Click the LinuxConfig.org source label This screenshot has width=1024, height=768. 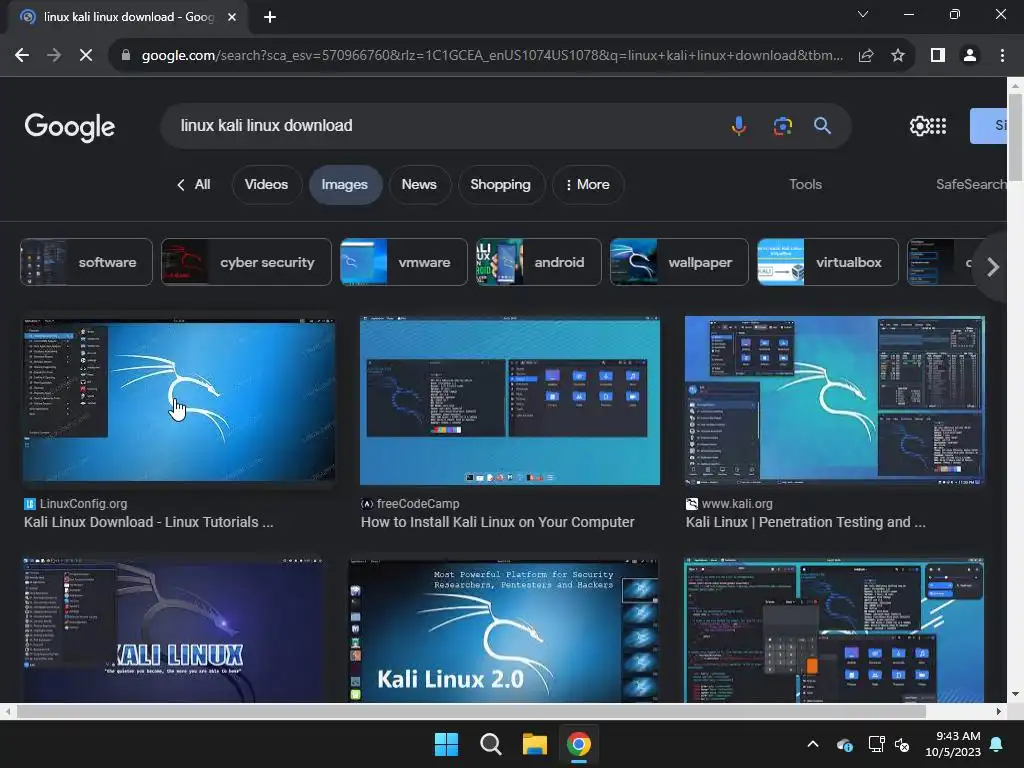tap(76, 504)
